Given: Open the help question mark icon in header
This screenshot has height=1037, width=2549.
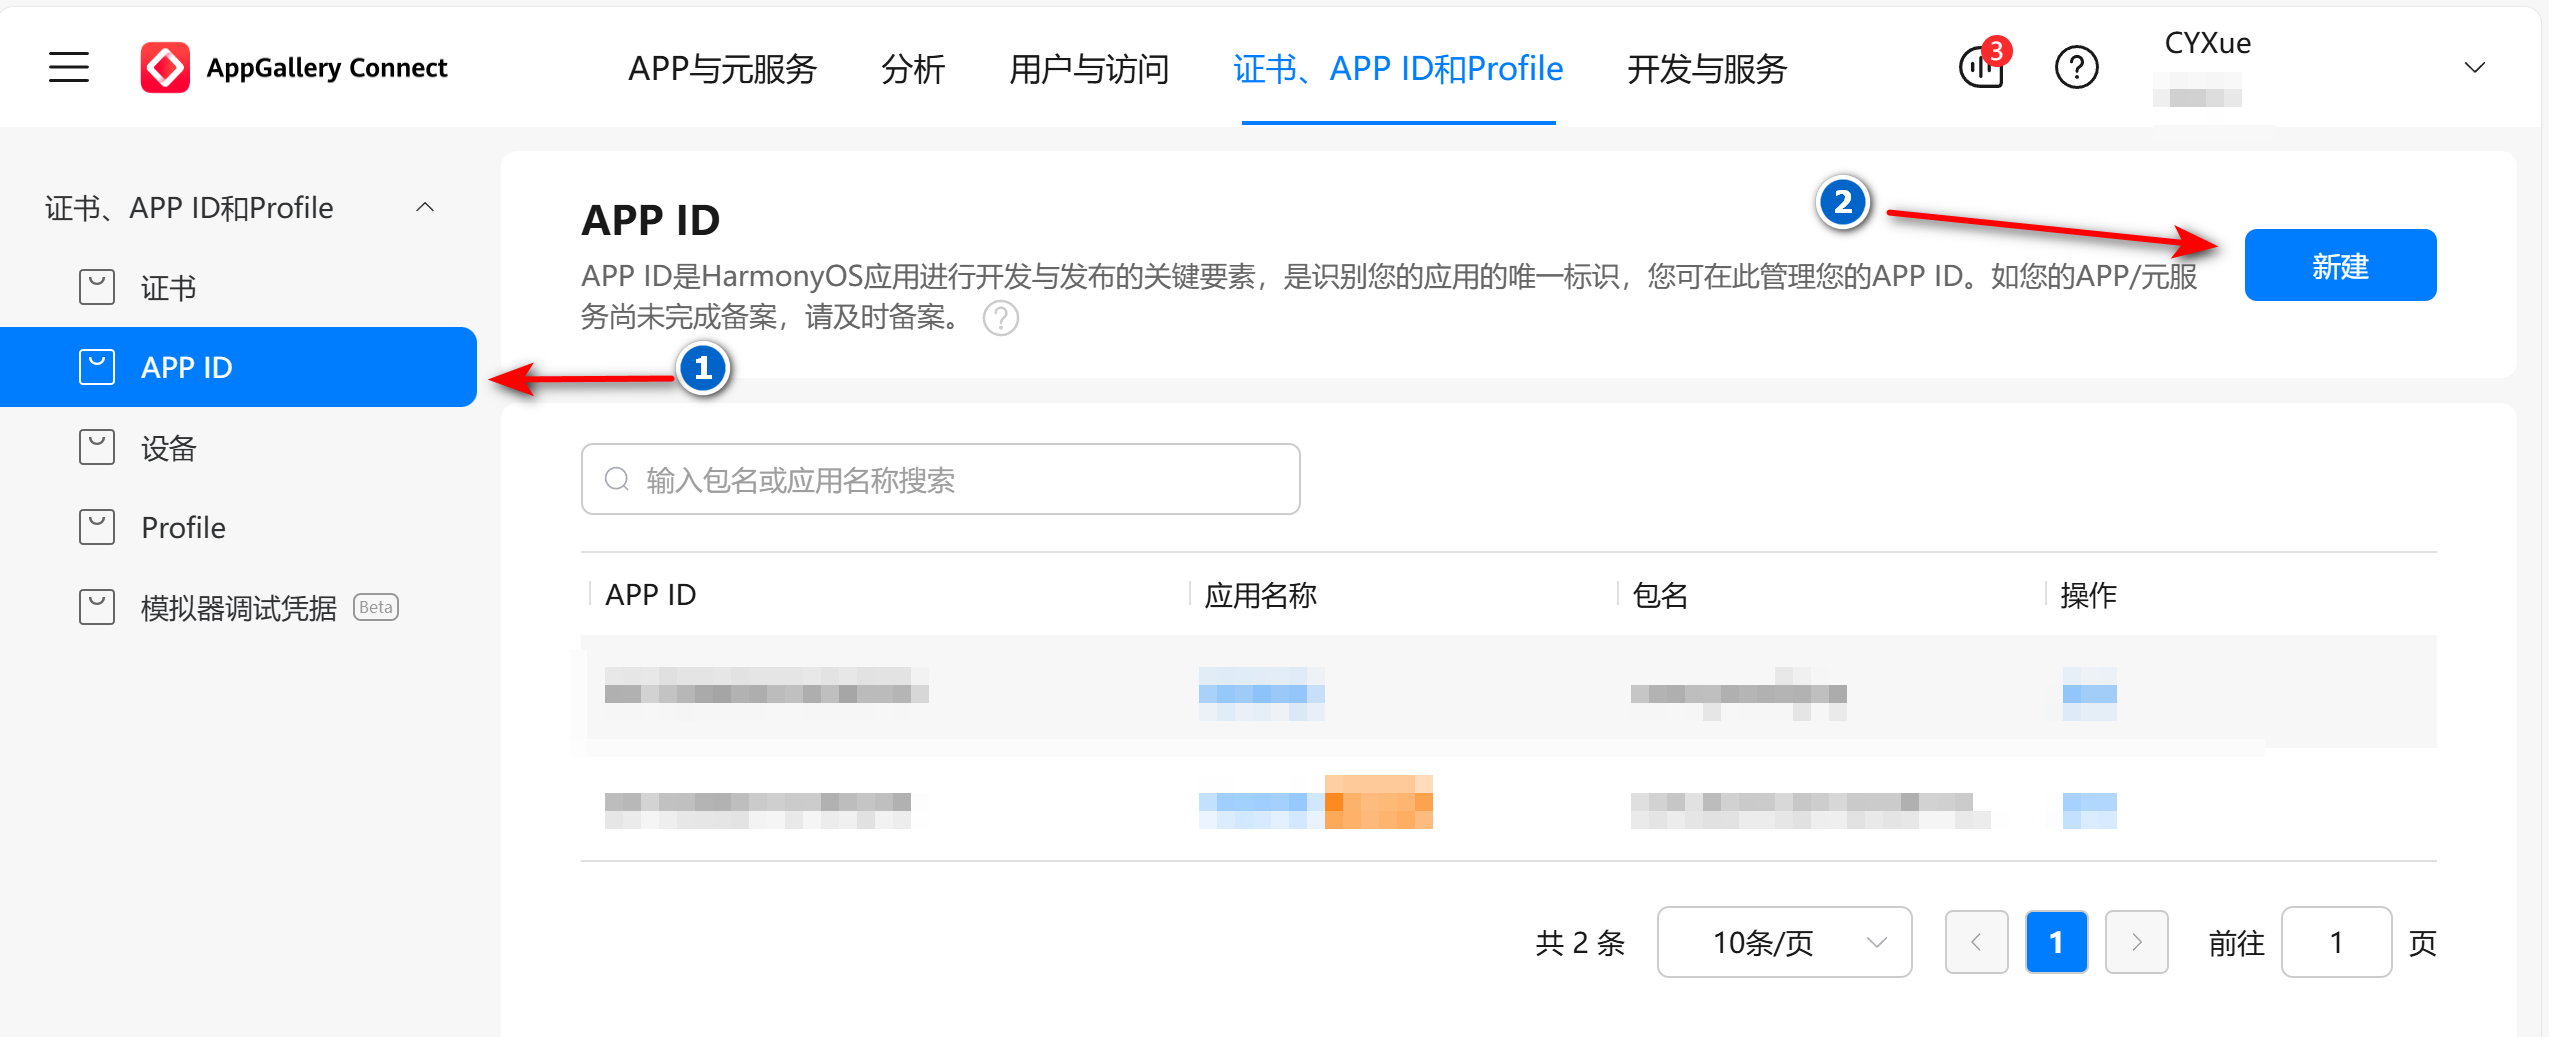Looking at the screenshot, I should point(2076,67).
